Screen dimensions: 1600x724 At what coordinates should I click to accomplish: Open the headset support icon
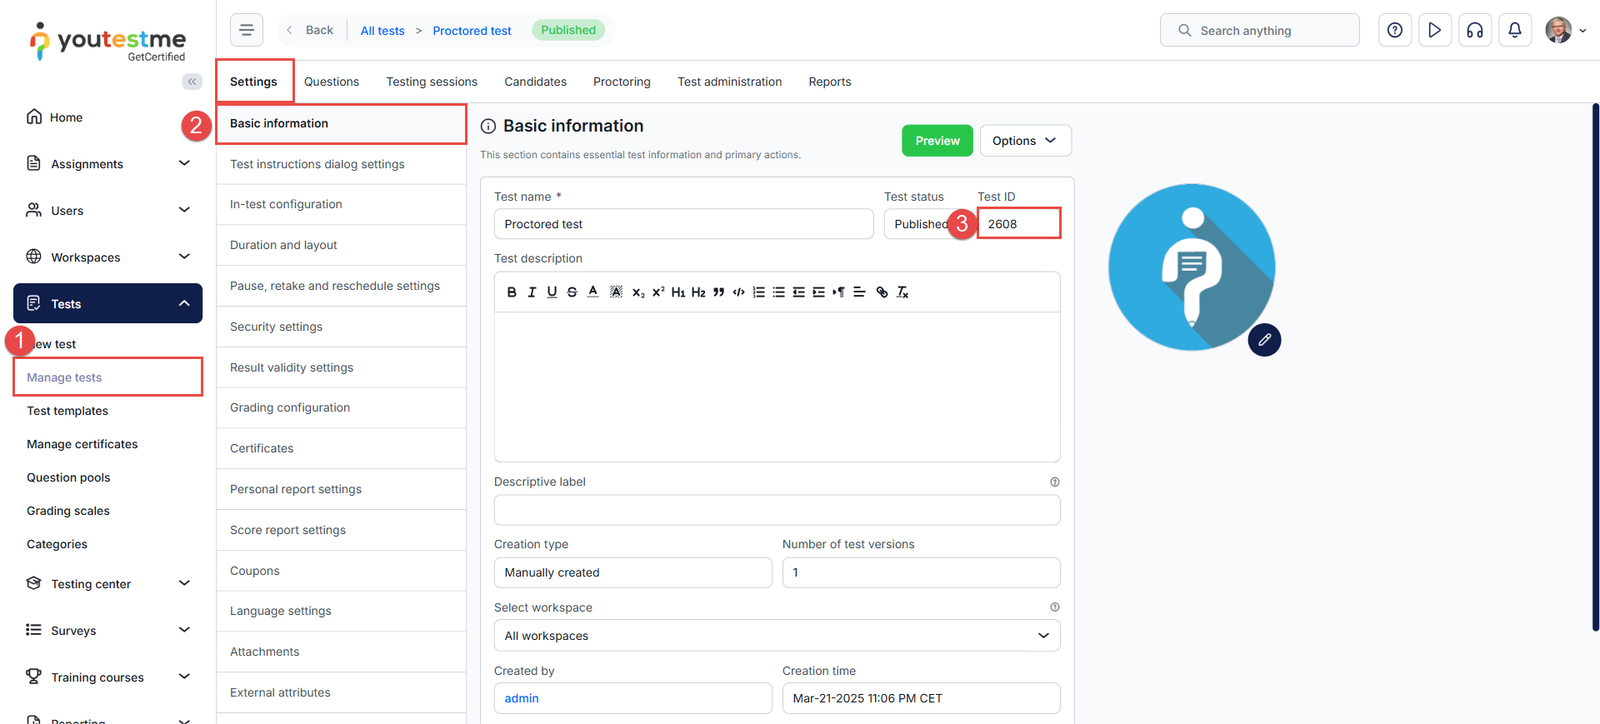1474,30
